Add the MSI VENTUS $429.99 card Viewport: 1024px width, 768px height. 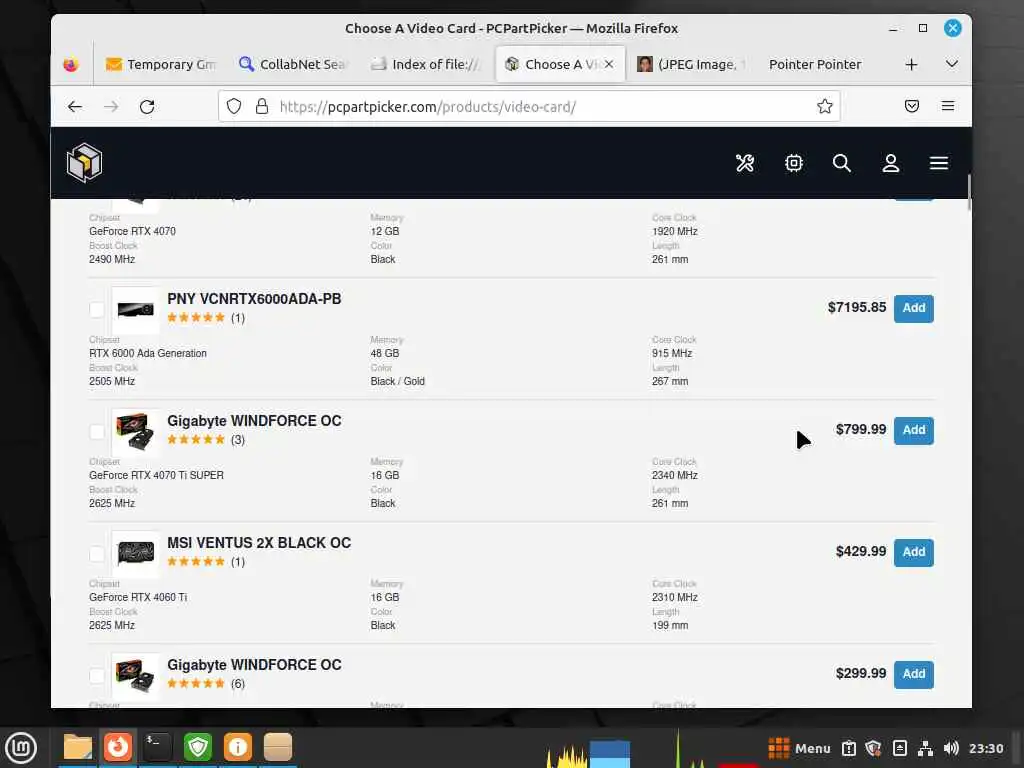914,552
